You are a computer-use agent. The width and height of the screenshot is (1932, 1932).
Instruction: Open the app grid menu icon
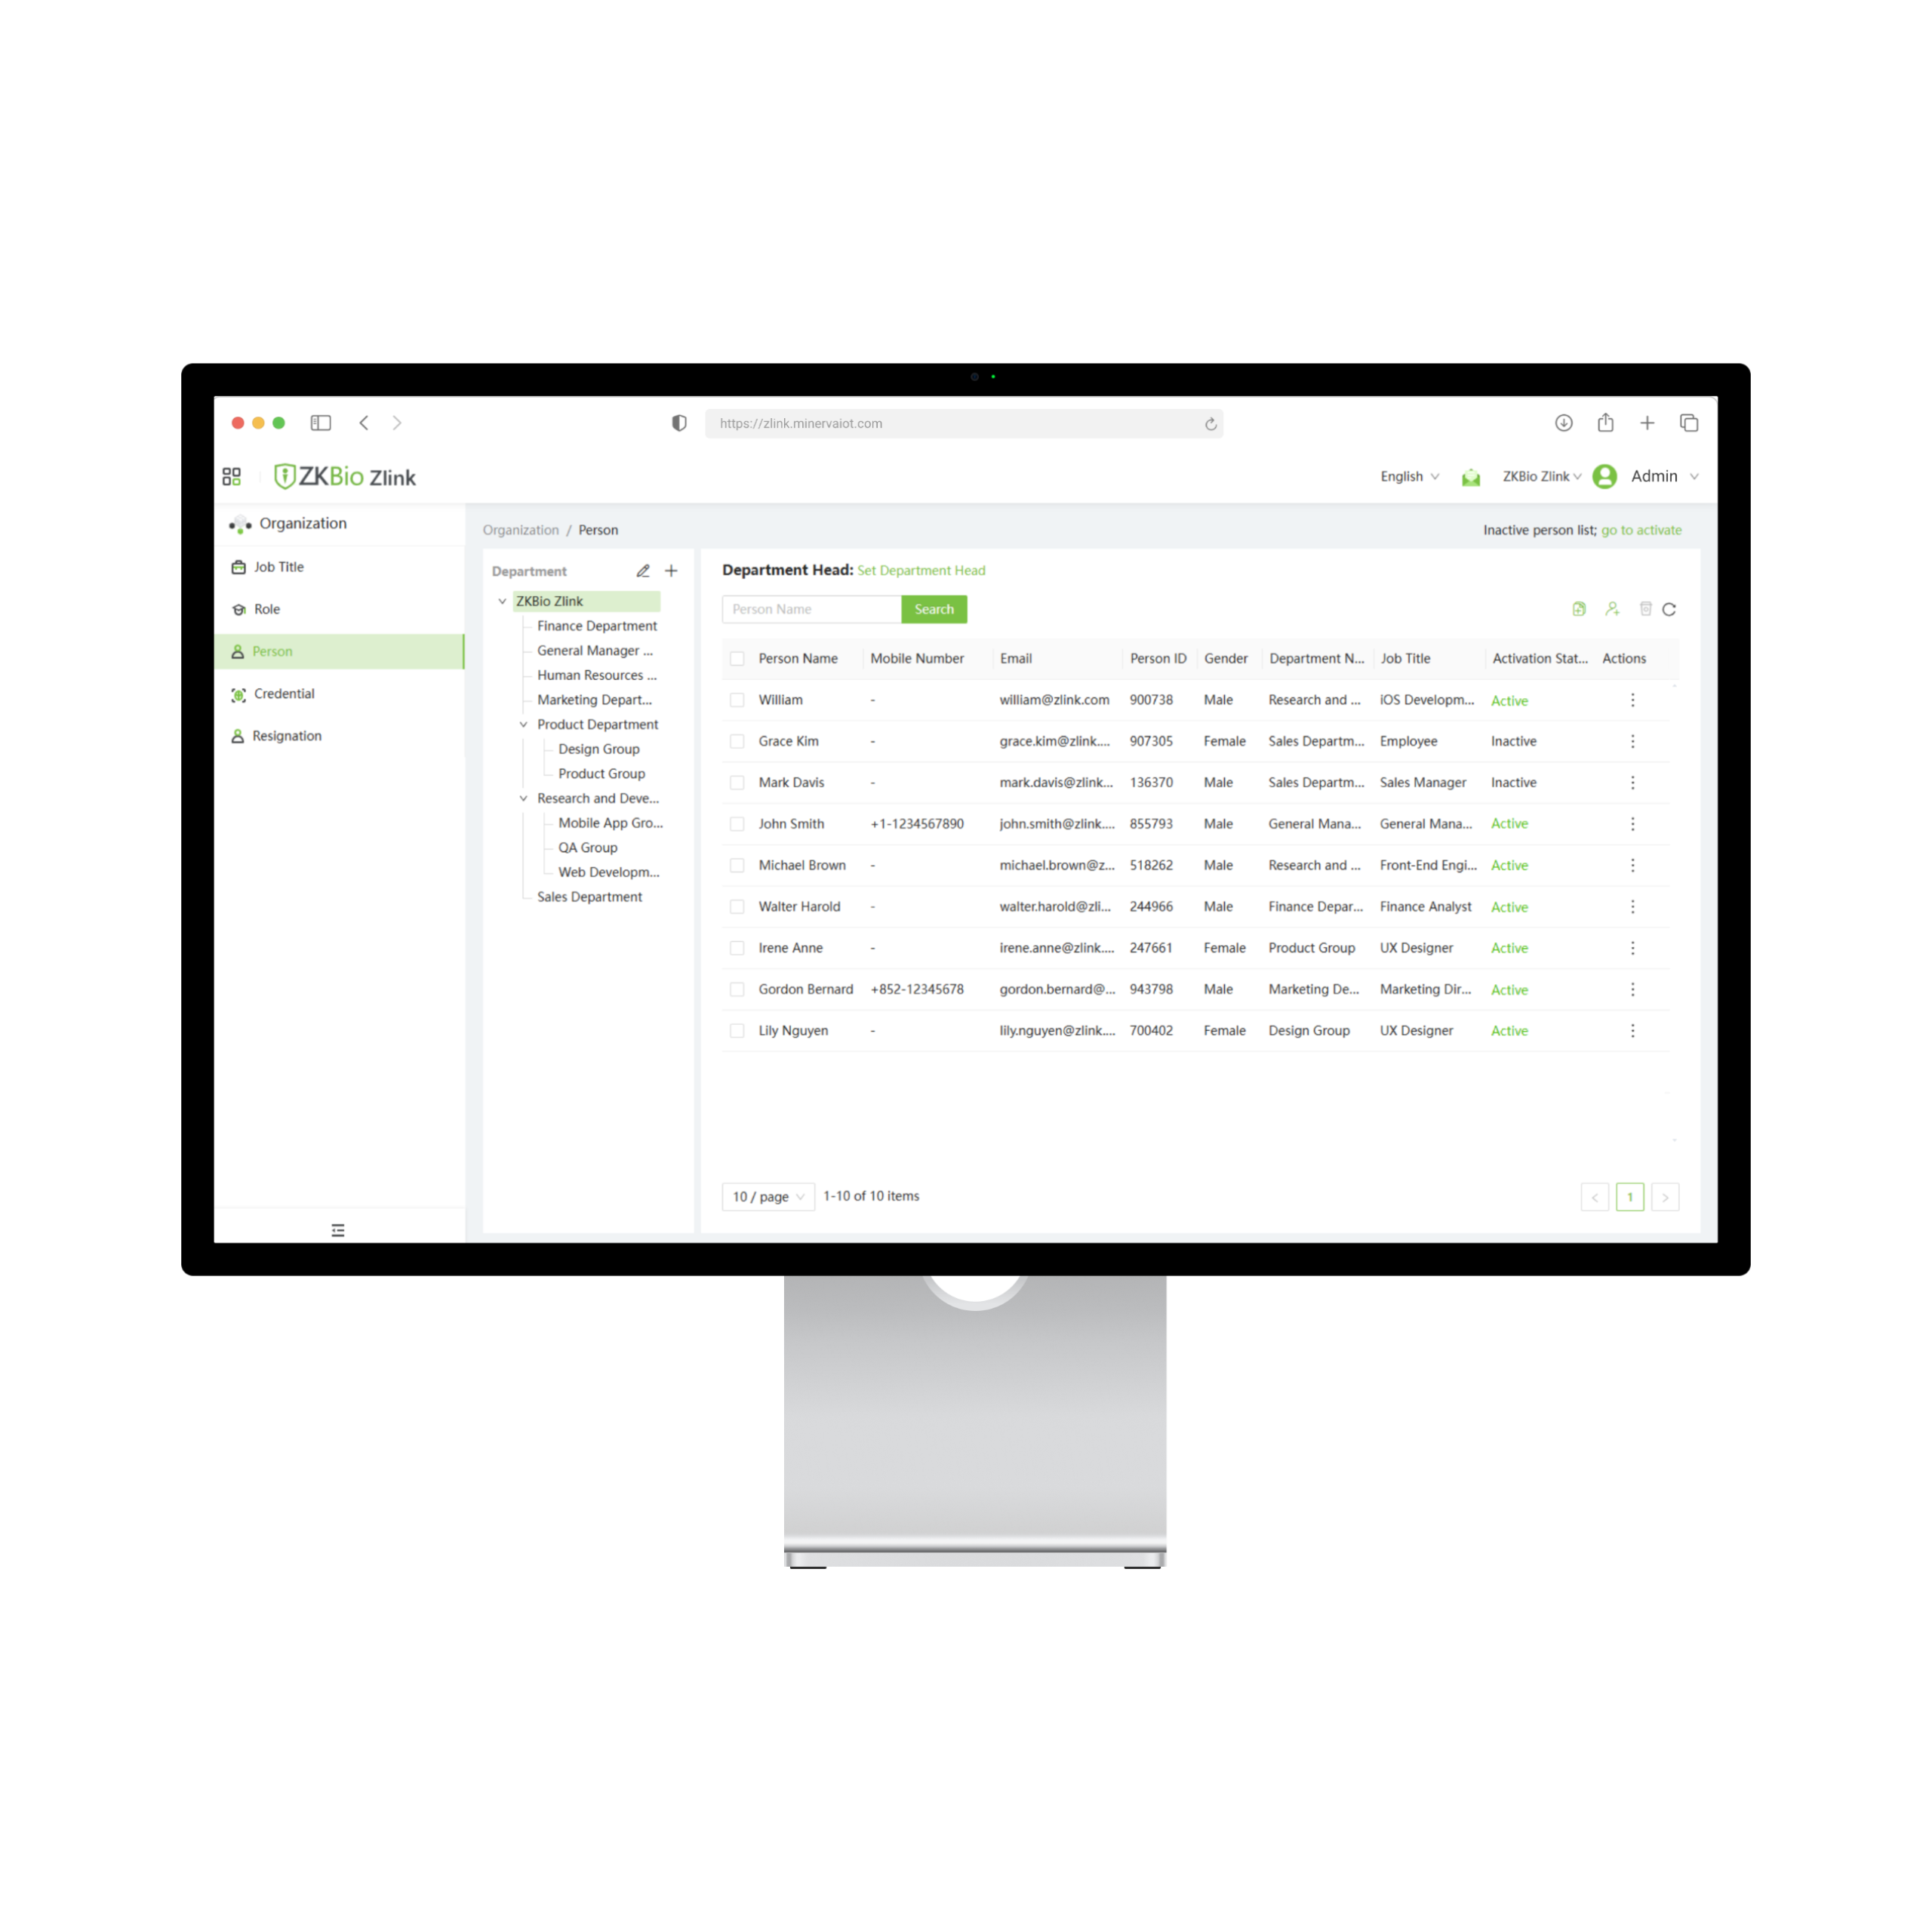tap(232, 476)
